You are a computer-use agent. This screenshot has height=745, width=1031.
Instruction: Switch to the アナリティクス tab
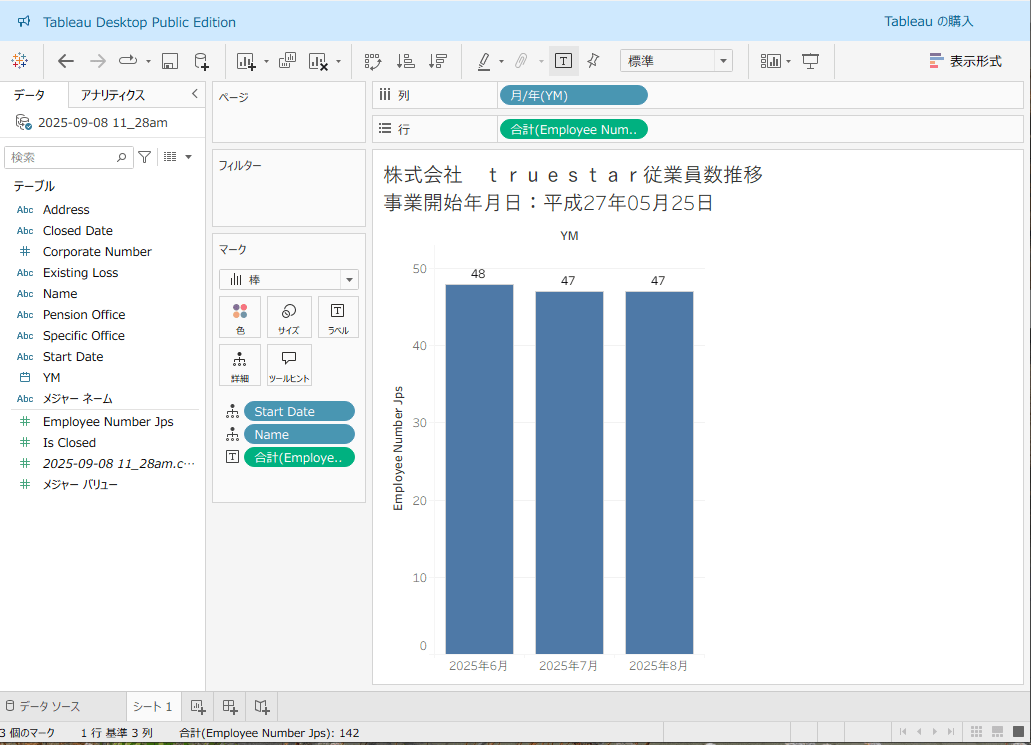[x=113, y=95]
